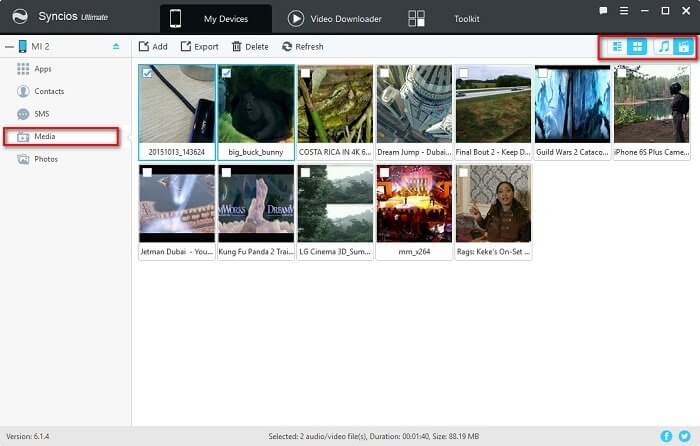Check the mm_x264 checkbox
Screen dimensions: 700x446
pos(384,172)
